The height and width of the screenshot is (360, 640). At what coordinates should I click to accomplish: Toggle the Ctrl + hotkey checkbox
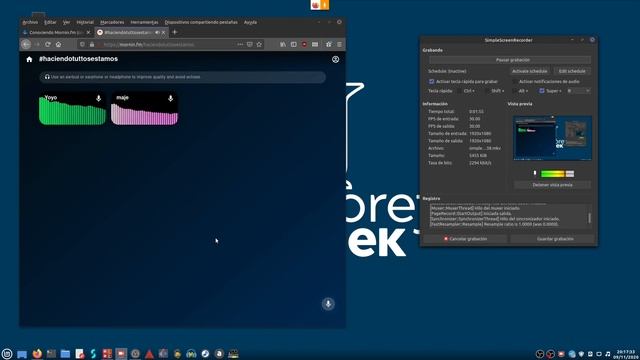(459, 91)
